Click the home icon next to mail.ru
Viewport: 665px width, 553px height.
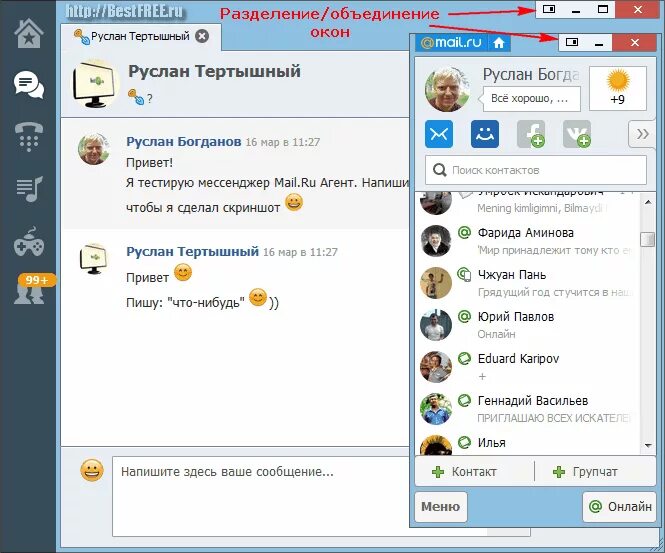(499, 42)
